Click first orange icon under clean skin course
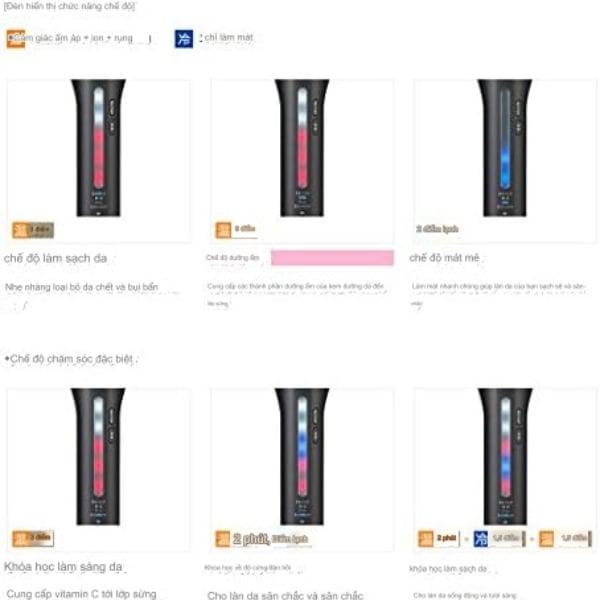This screenshot has height=600, width=600. (x=426, y=539)
